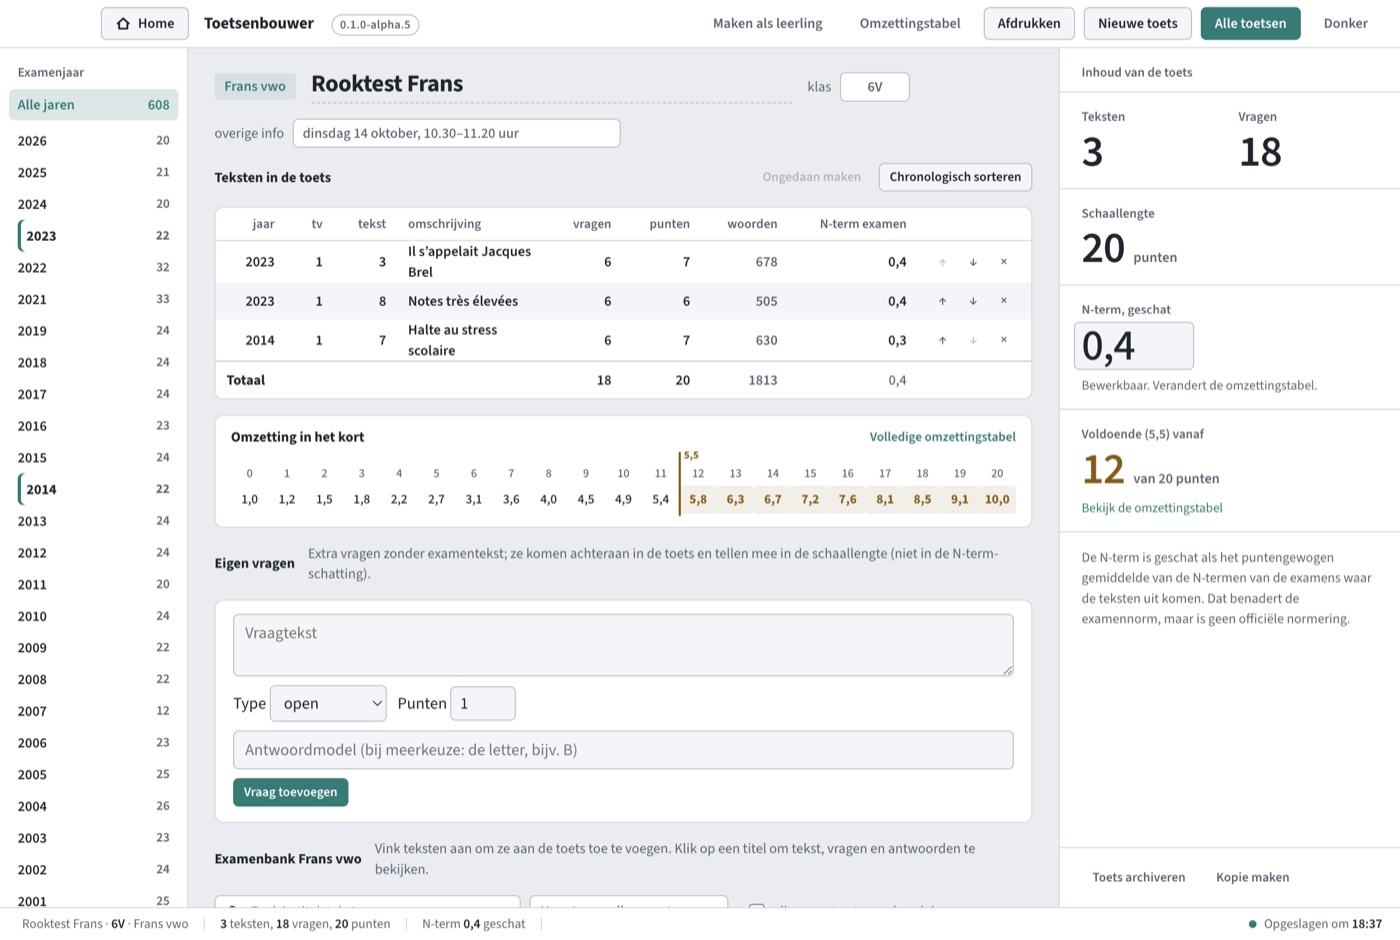
Task: Edit the estimated N-term value field
Action: 1134,346
